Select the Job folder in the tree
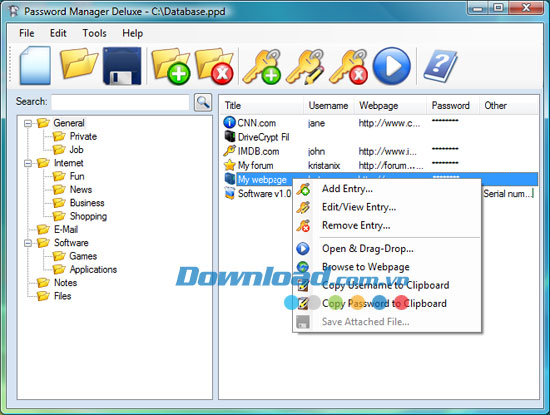Screen dimensions: 550x415 point(76,150)
